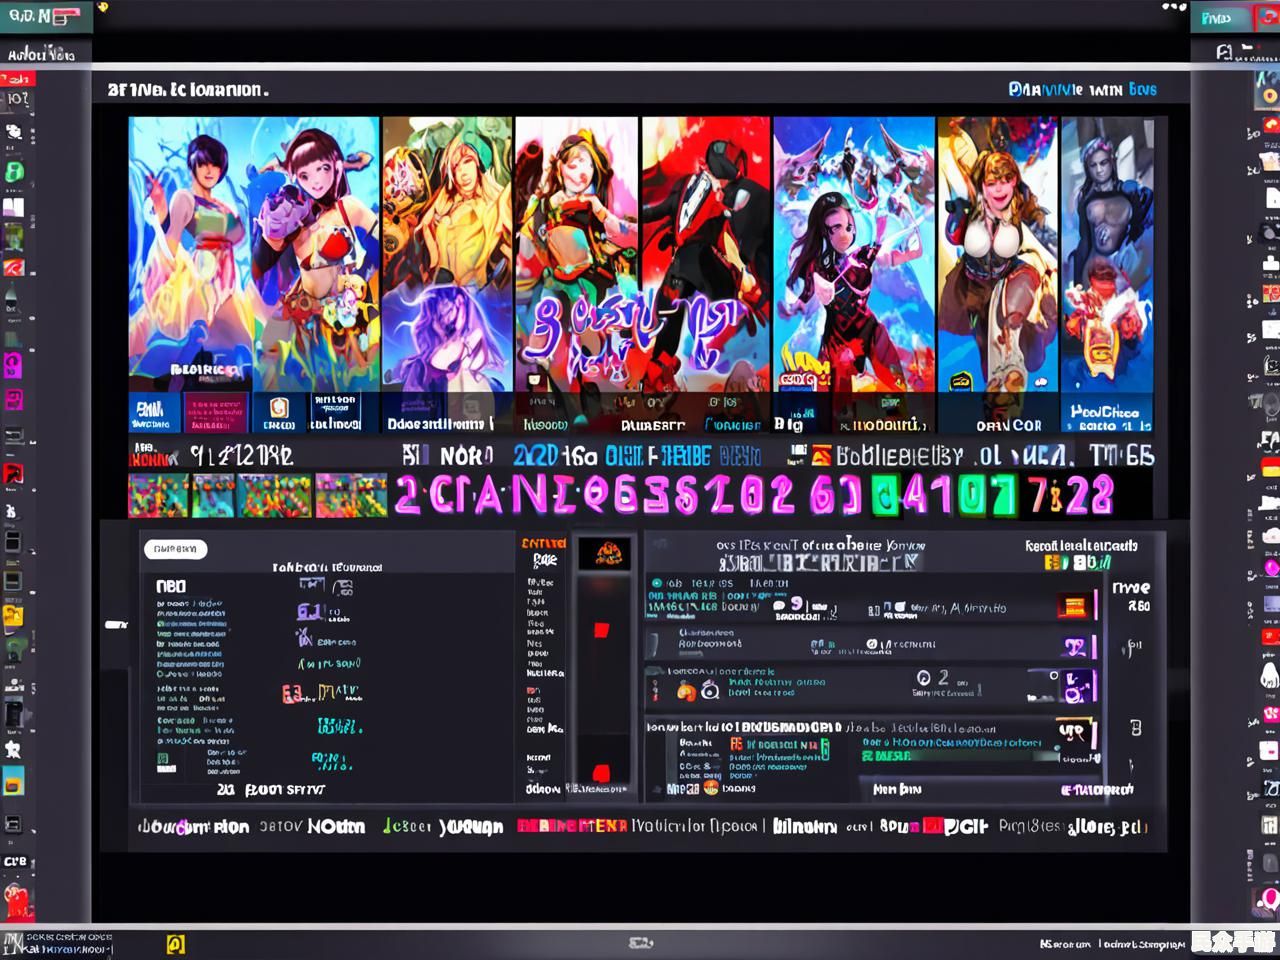Select the yellow icon in bottom taskbar
This screenshot has height=960, width=1280.
pos(175,943)
